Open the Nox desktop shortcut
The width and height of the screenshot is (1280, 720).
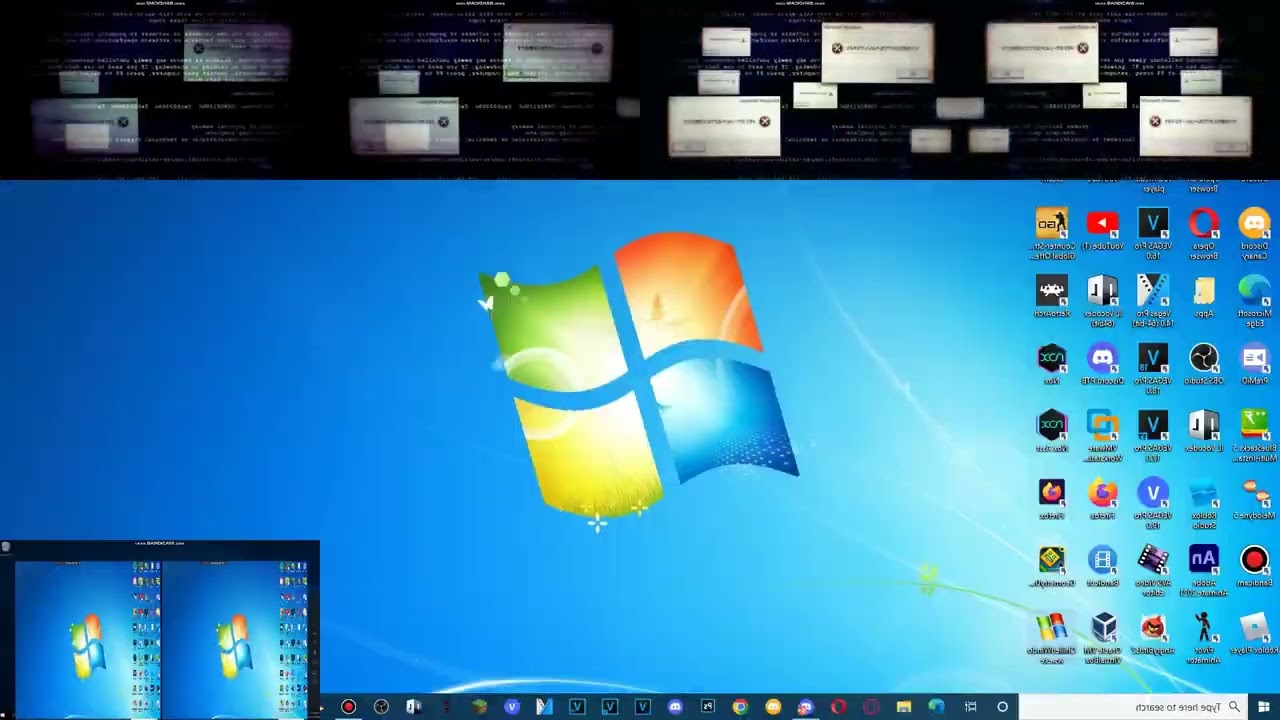coord(1052,364)
